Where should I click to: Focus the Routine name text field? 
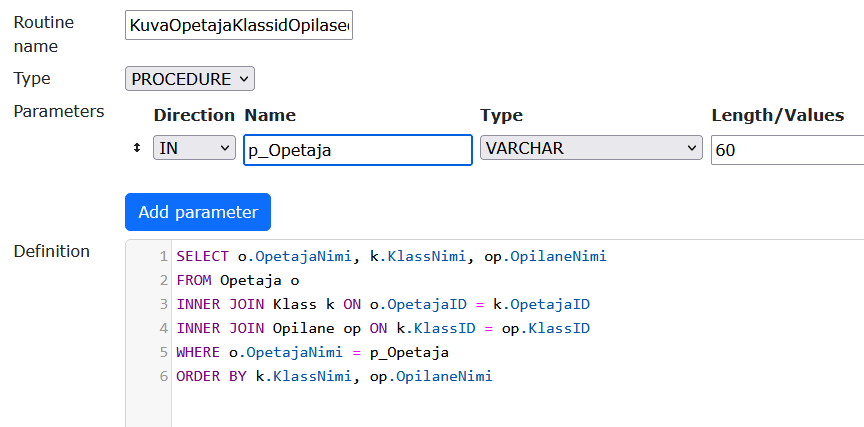239,27
